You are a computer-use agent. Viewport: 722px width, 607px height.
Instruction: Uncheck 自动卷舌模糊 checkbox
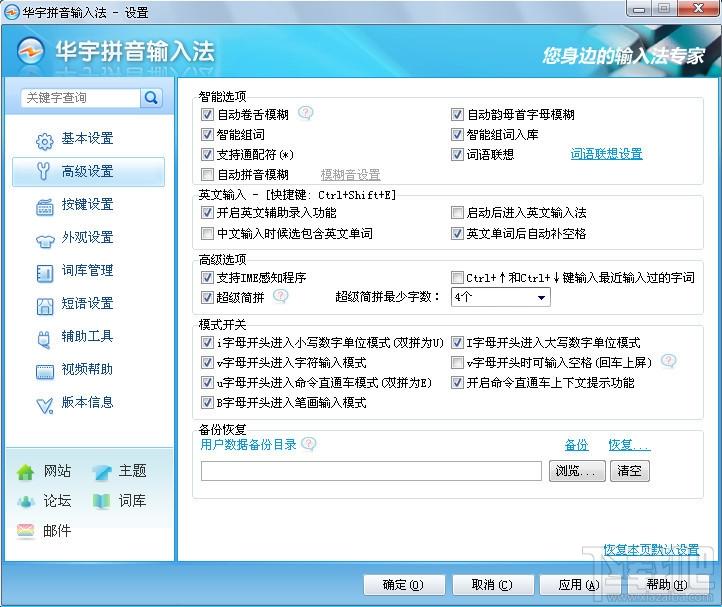207,114
